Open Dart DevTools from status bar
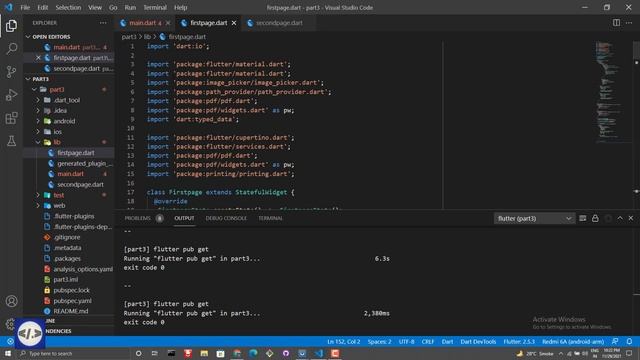 tap(478, 342)
